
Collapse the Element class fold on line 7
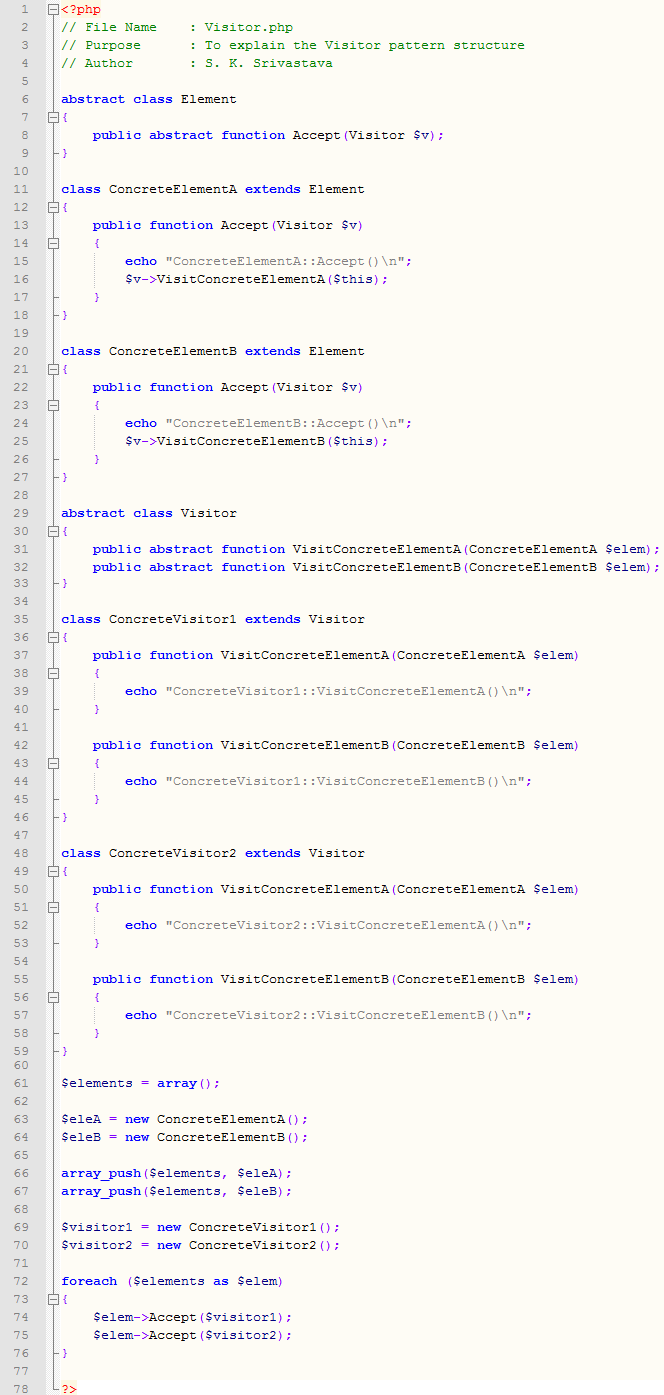[x=54, y=117]
